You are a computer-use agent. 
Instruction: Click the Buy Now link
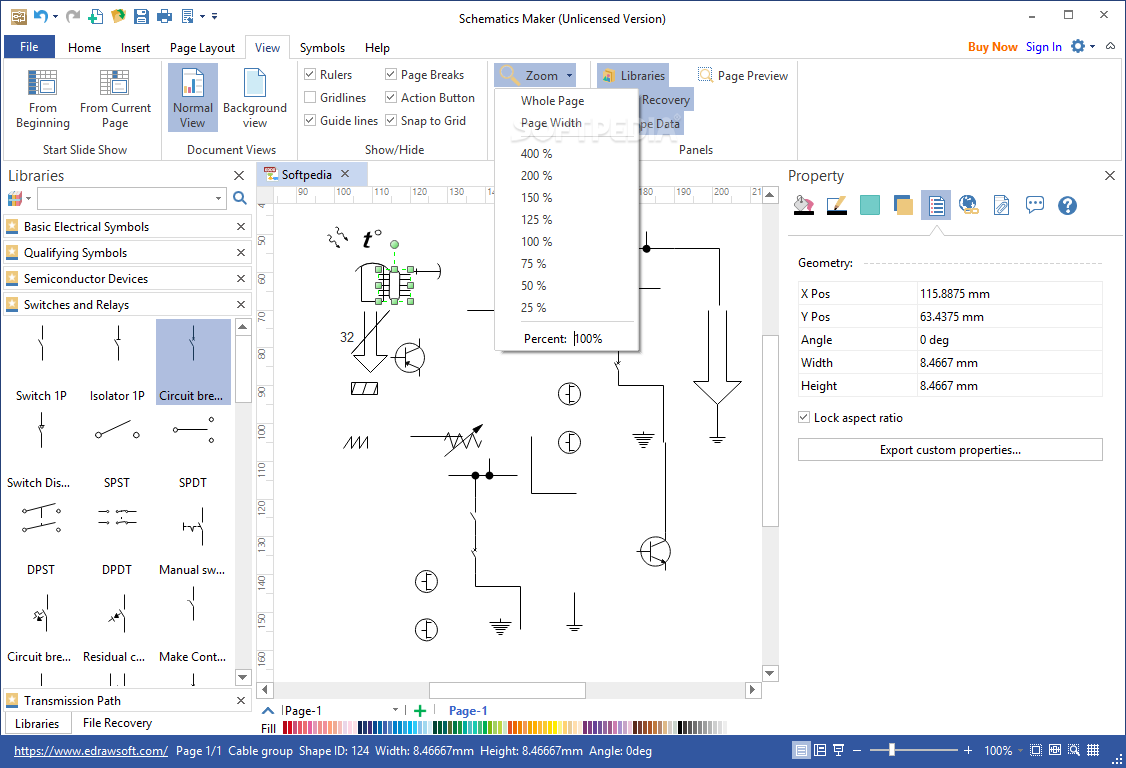click(992, 47)
